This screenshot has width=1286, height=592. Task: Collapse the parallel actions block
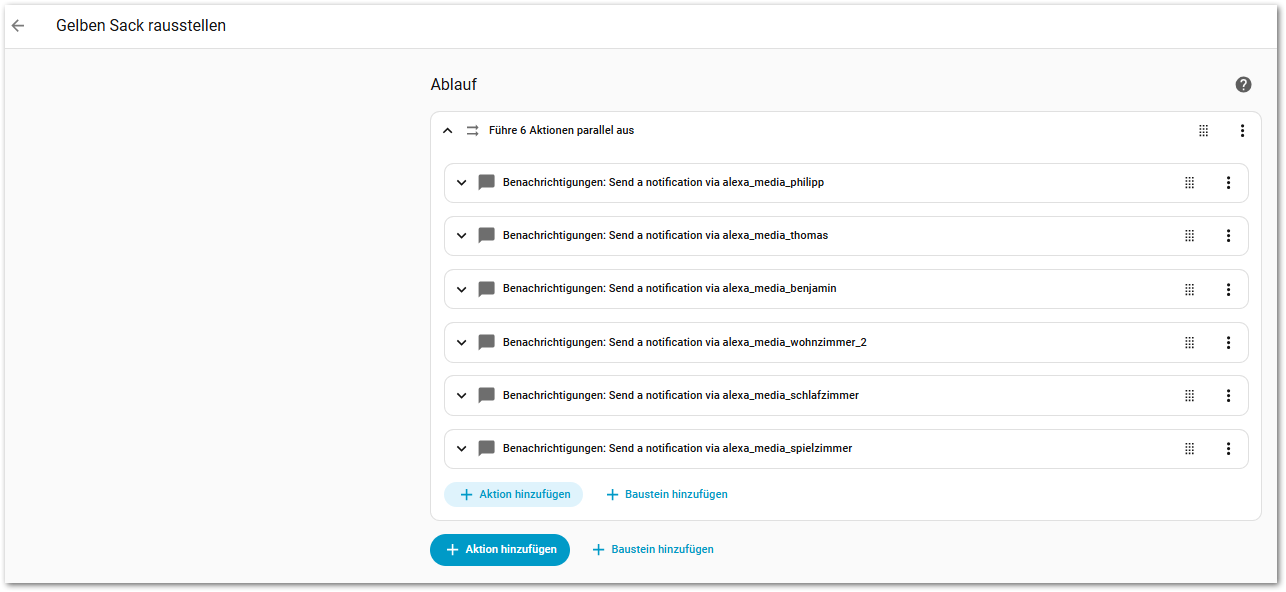pos(447,131)
